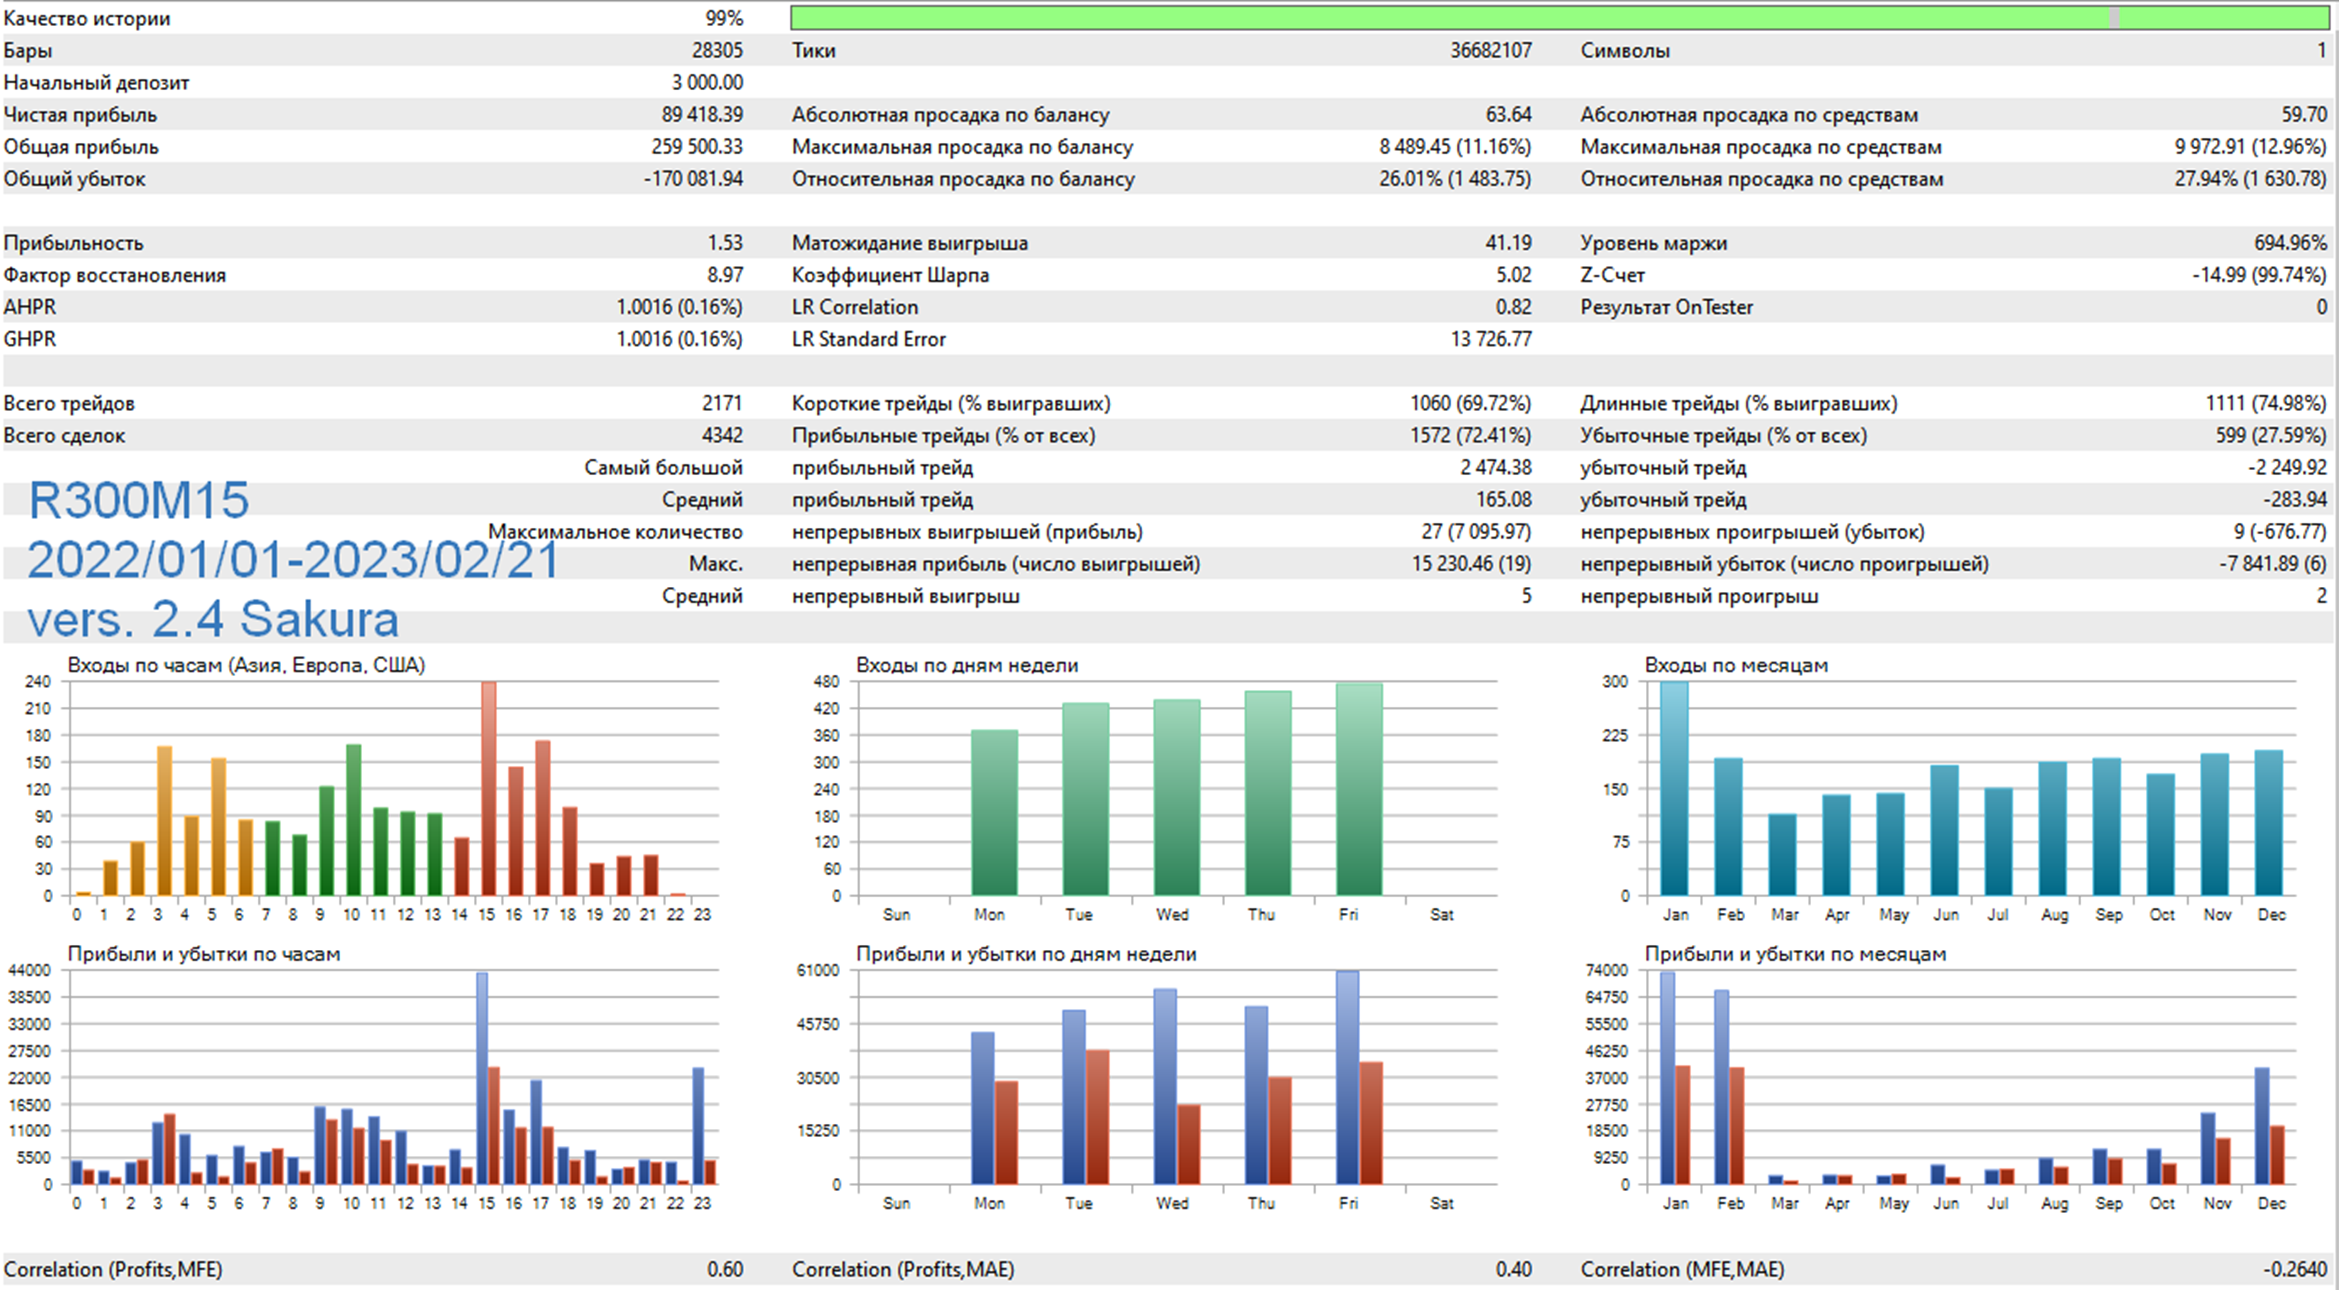Viewport: 2339px width, 1290px height.
Task: Click the gray marker on quality bar
Action: coord(2114,18)
